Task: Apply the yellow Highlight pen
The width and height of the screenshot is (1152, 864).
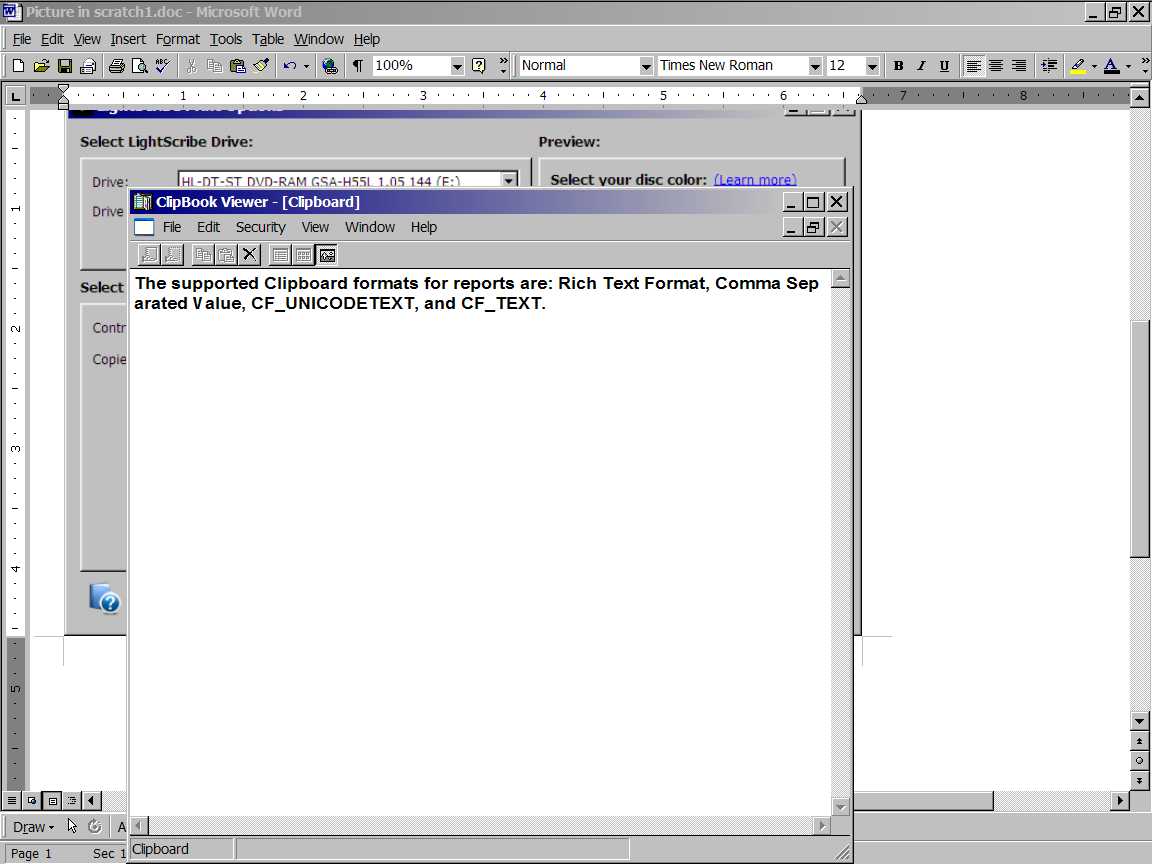Action: pyautogui.click(x=1078, y=66)
